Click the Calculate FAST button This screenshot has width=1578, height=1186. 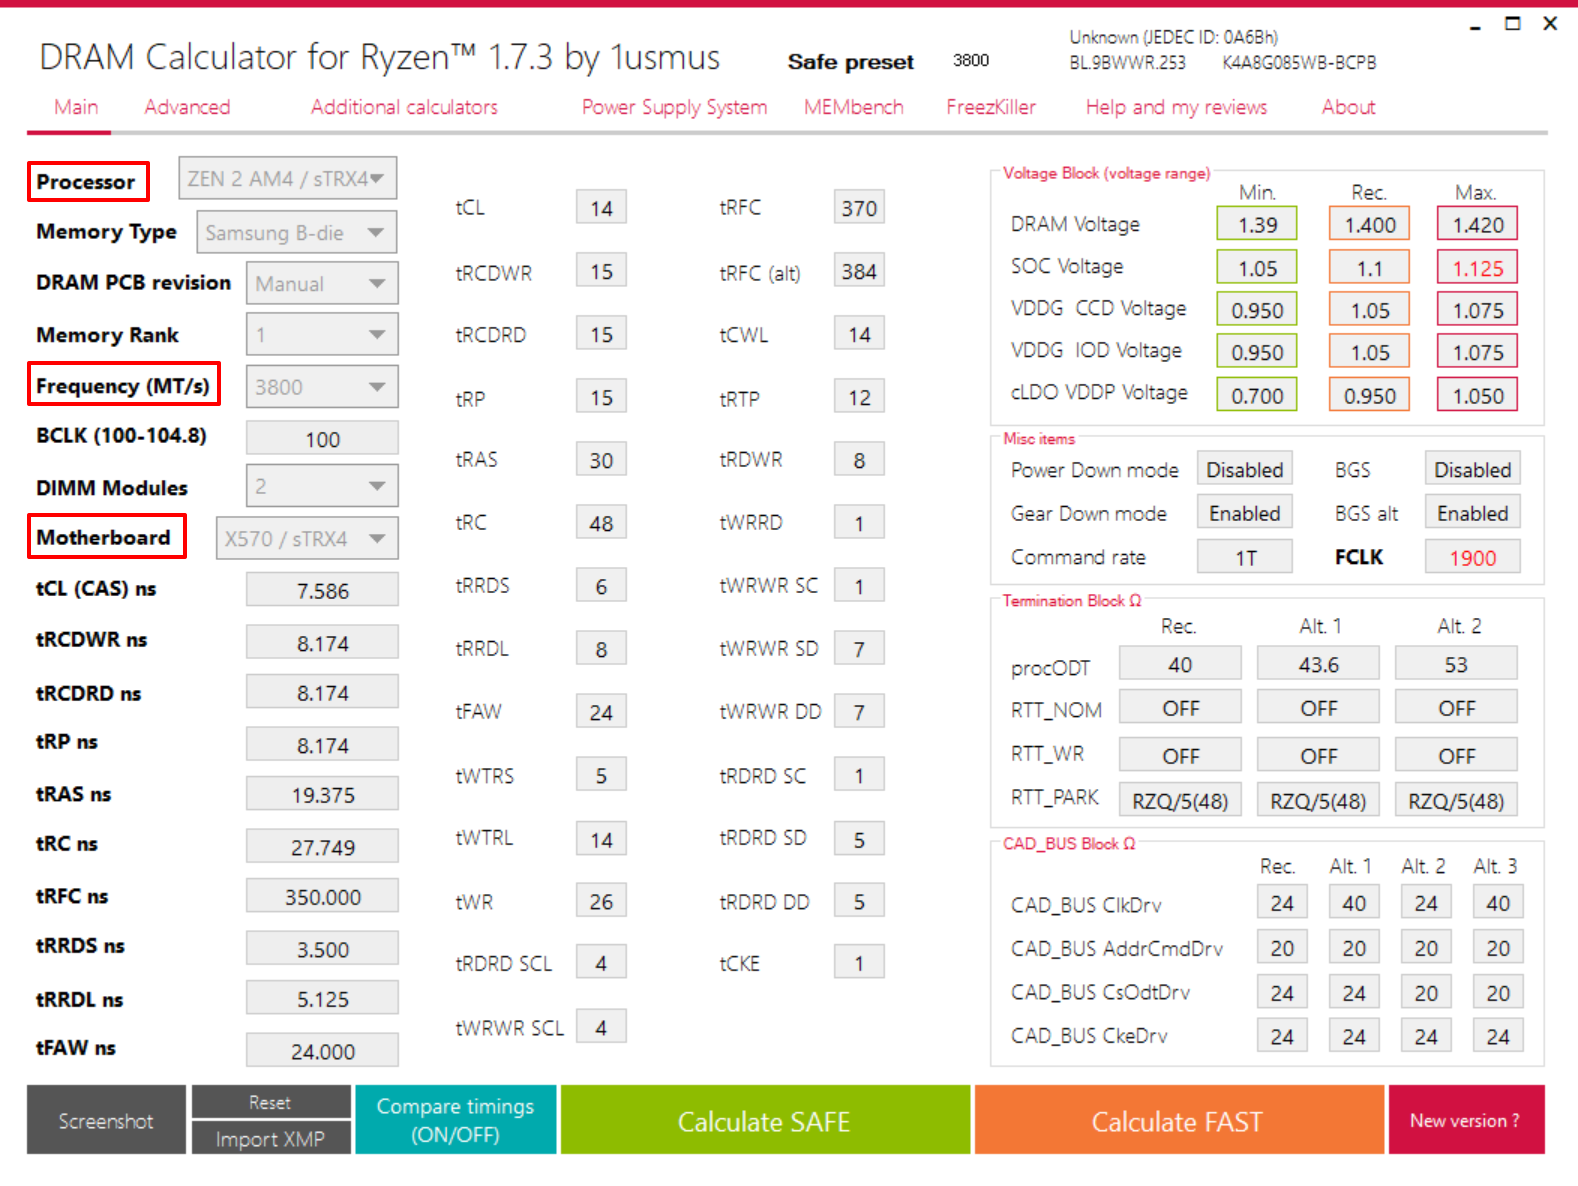point(1177,1120)
